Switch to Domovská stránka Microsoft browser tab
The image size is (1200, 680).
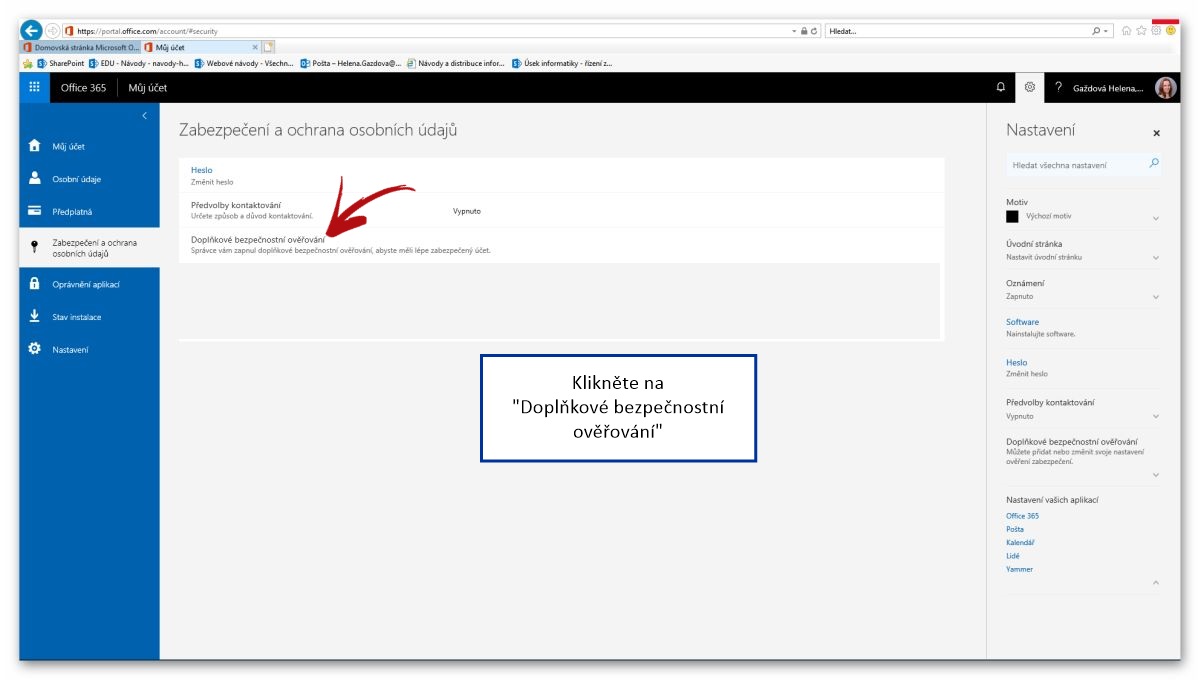80,46
